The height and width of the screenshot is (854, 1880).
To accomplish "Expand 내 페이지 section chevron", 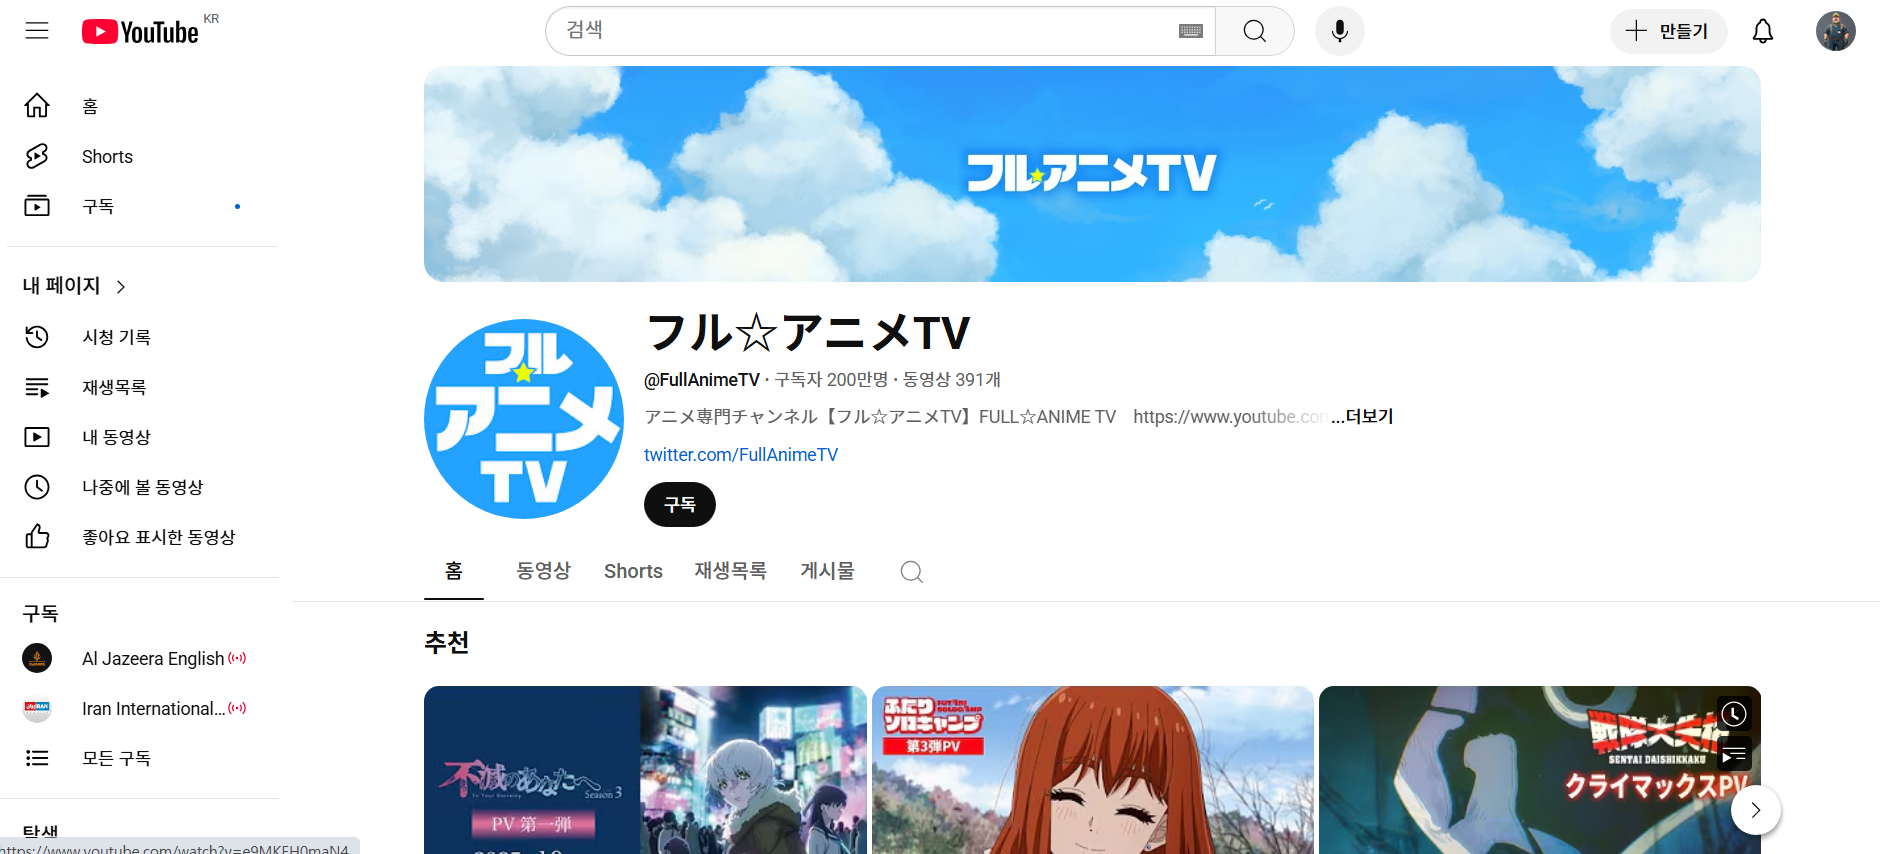I will [x=121, y=287].
